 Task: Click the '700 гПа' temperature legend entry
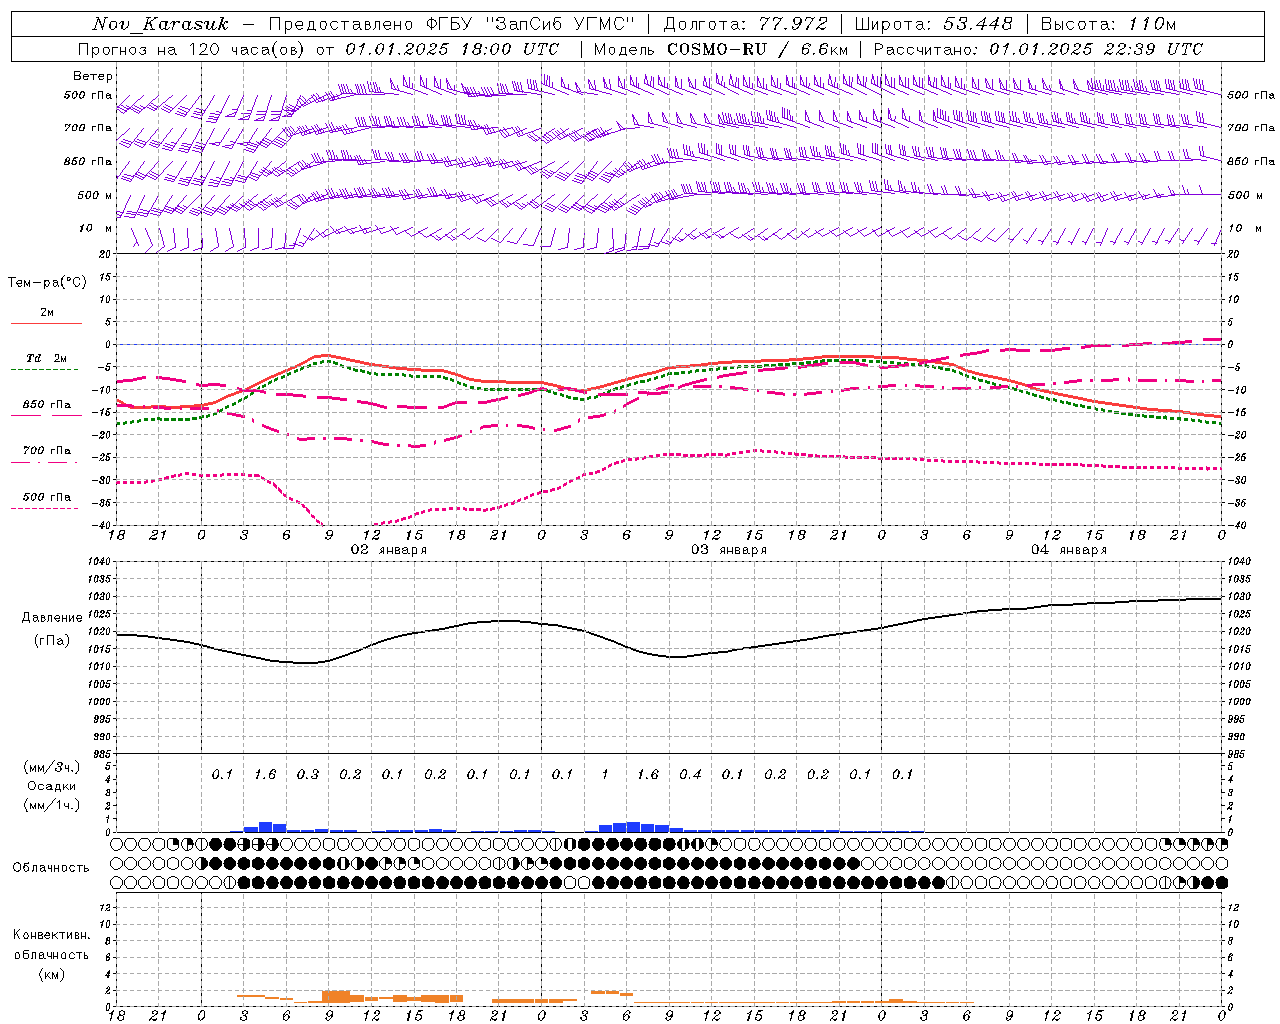[47, 451]
